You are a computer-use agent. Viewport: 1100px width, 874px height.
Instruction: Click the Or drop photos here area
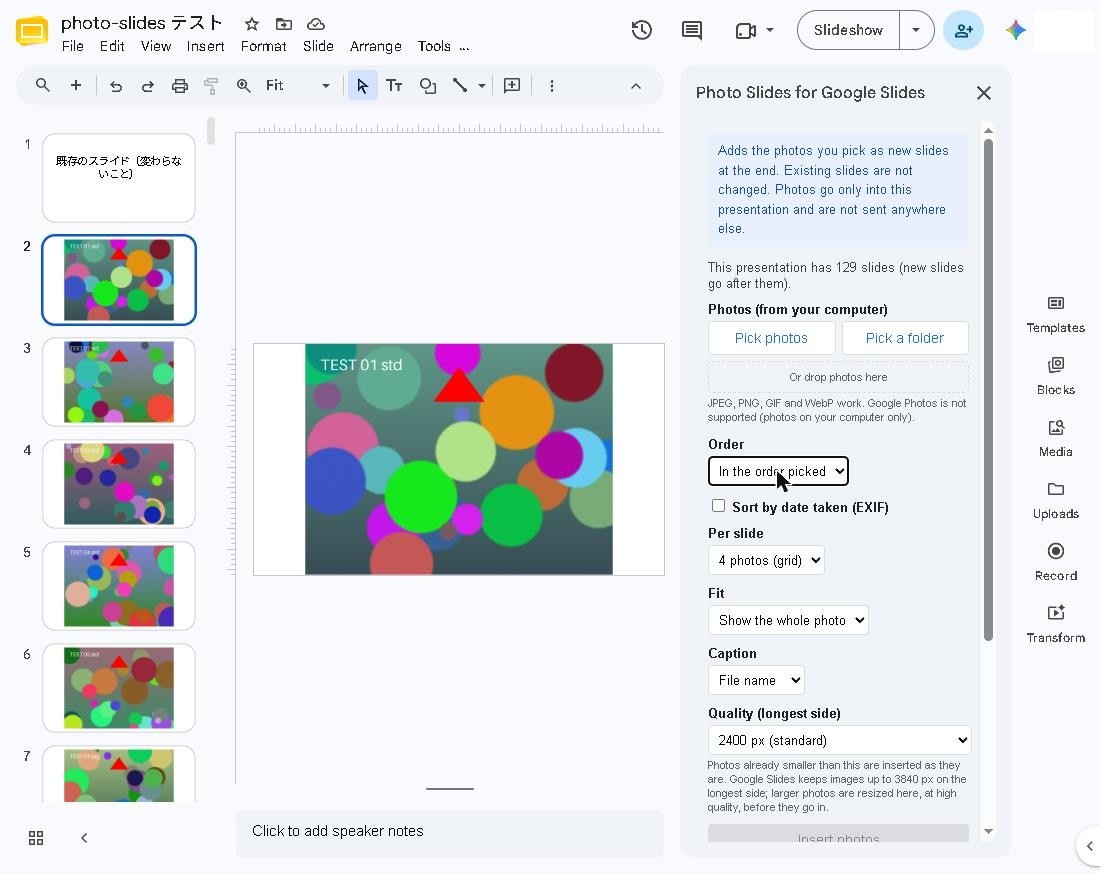(838, 377)
